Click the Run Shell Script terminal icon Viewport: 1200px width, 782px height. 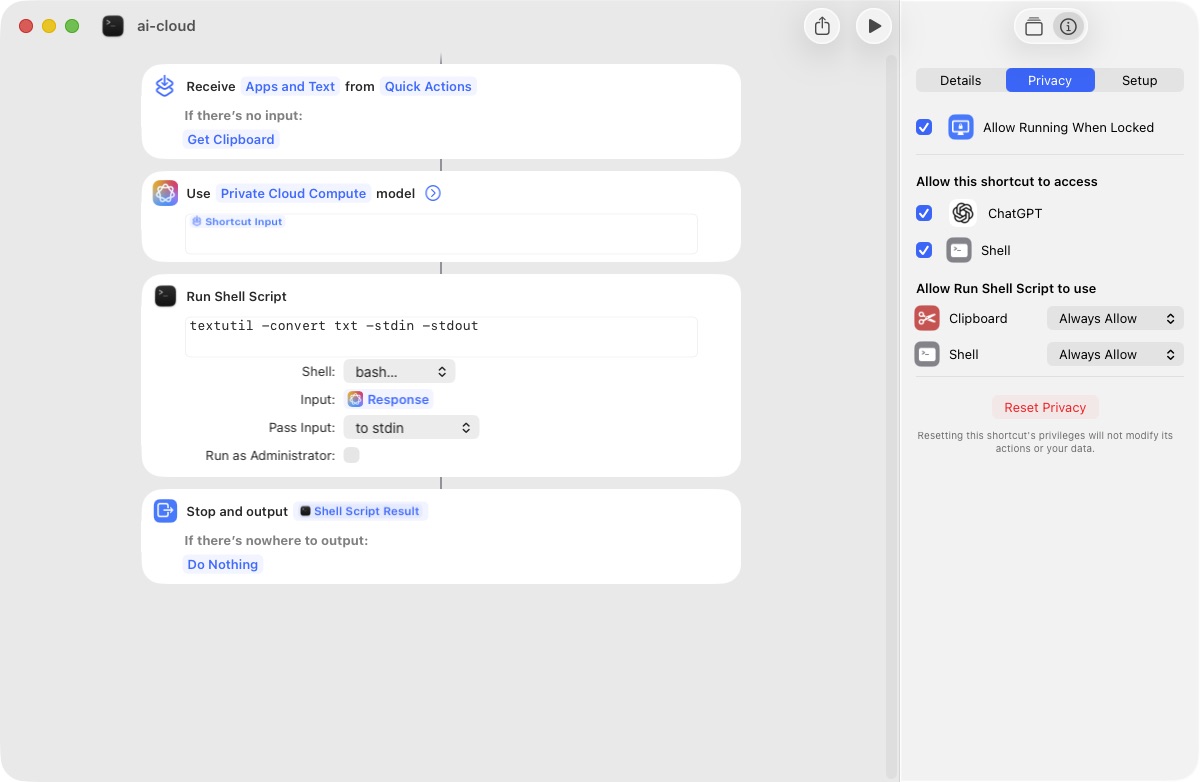click(165, 296)
